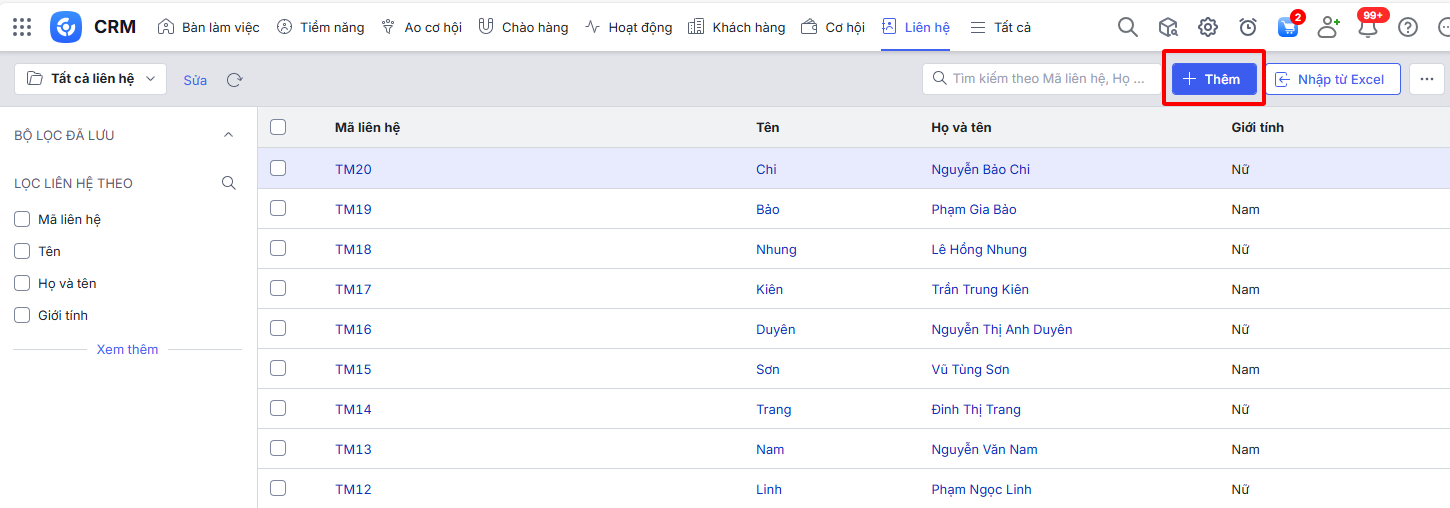Open the notifications bell icon

pyautogui.click(x=1368, y=27)
